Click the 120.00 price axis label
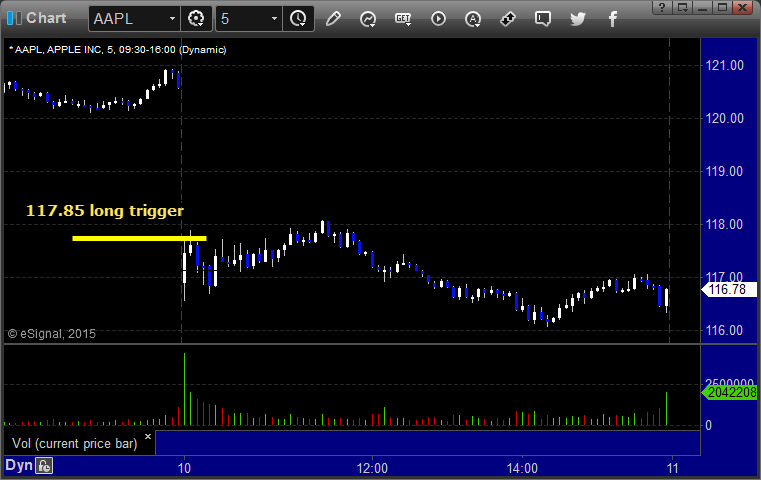Screen dimensions: 761x480 coord(724,118)
